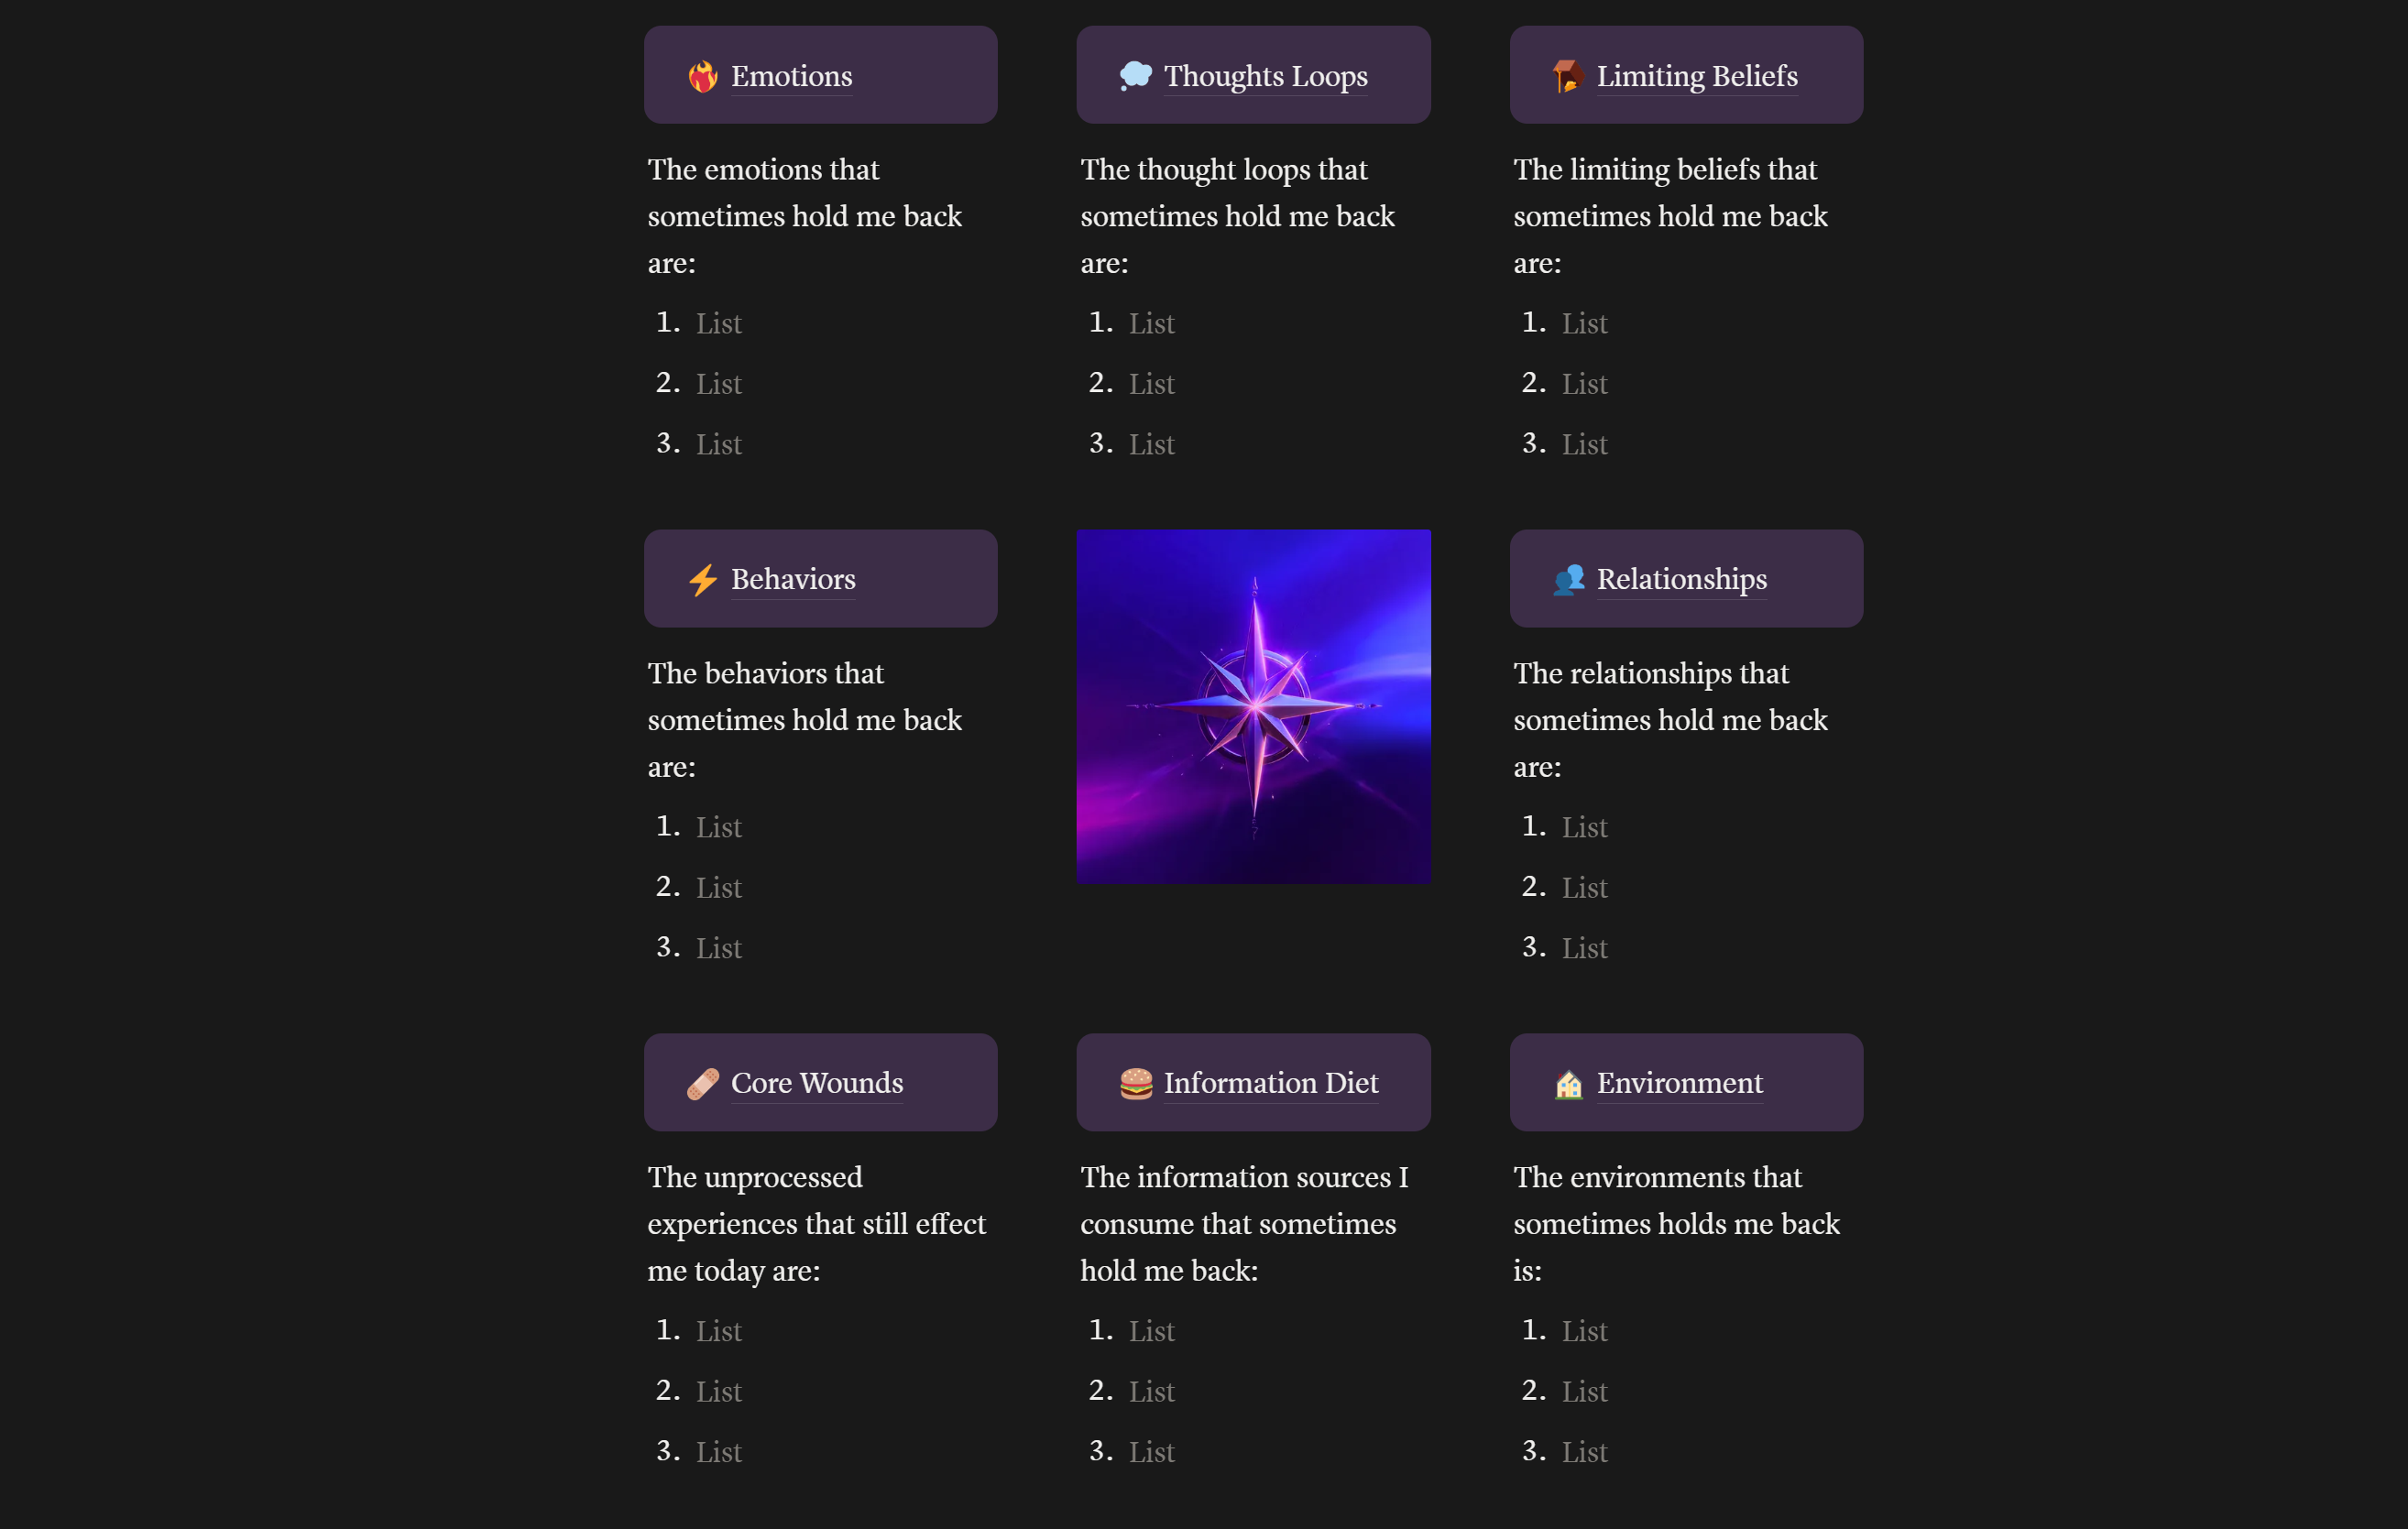Open the Thoughts Loops page link
This screenshot has width=2408, height=1529.
(1265, 77)
